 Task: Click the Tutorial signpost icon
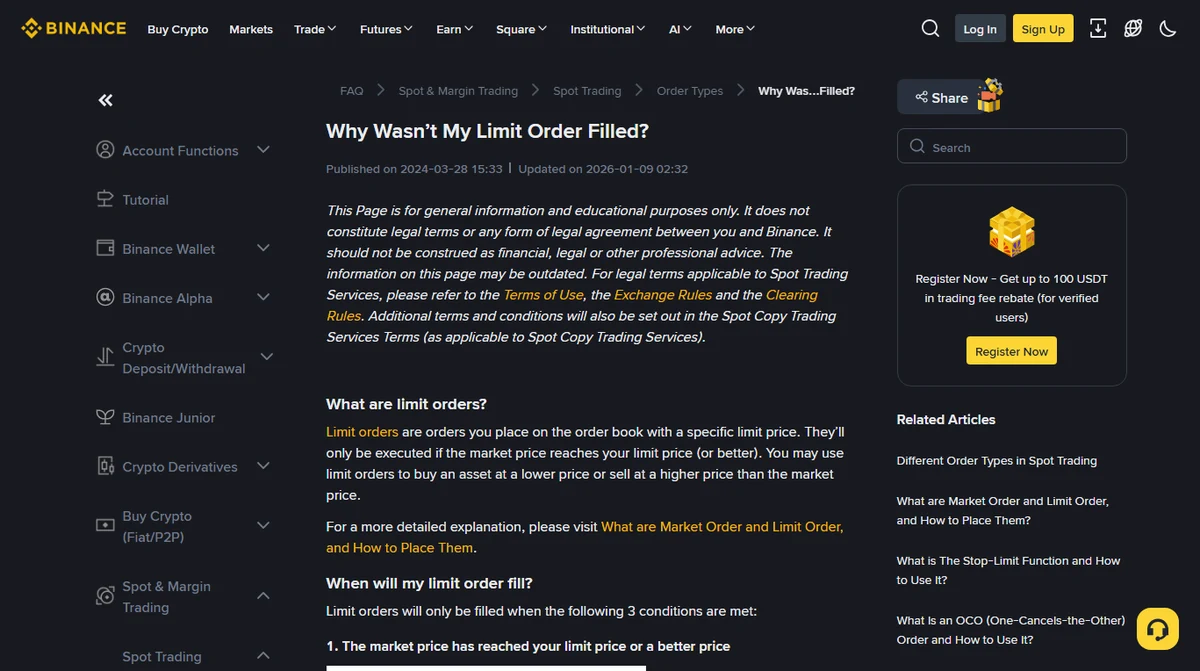point(105,199)
